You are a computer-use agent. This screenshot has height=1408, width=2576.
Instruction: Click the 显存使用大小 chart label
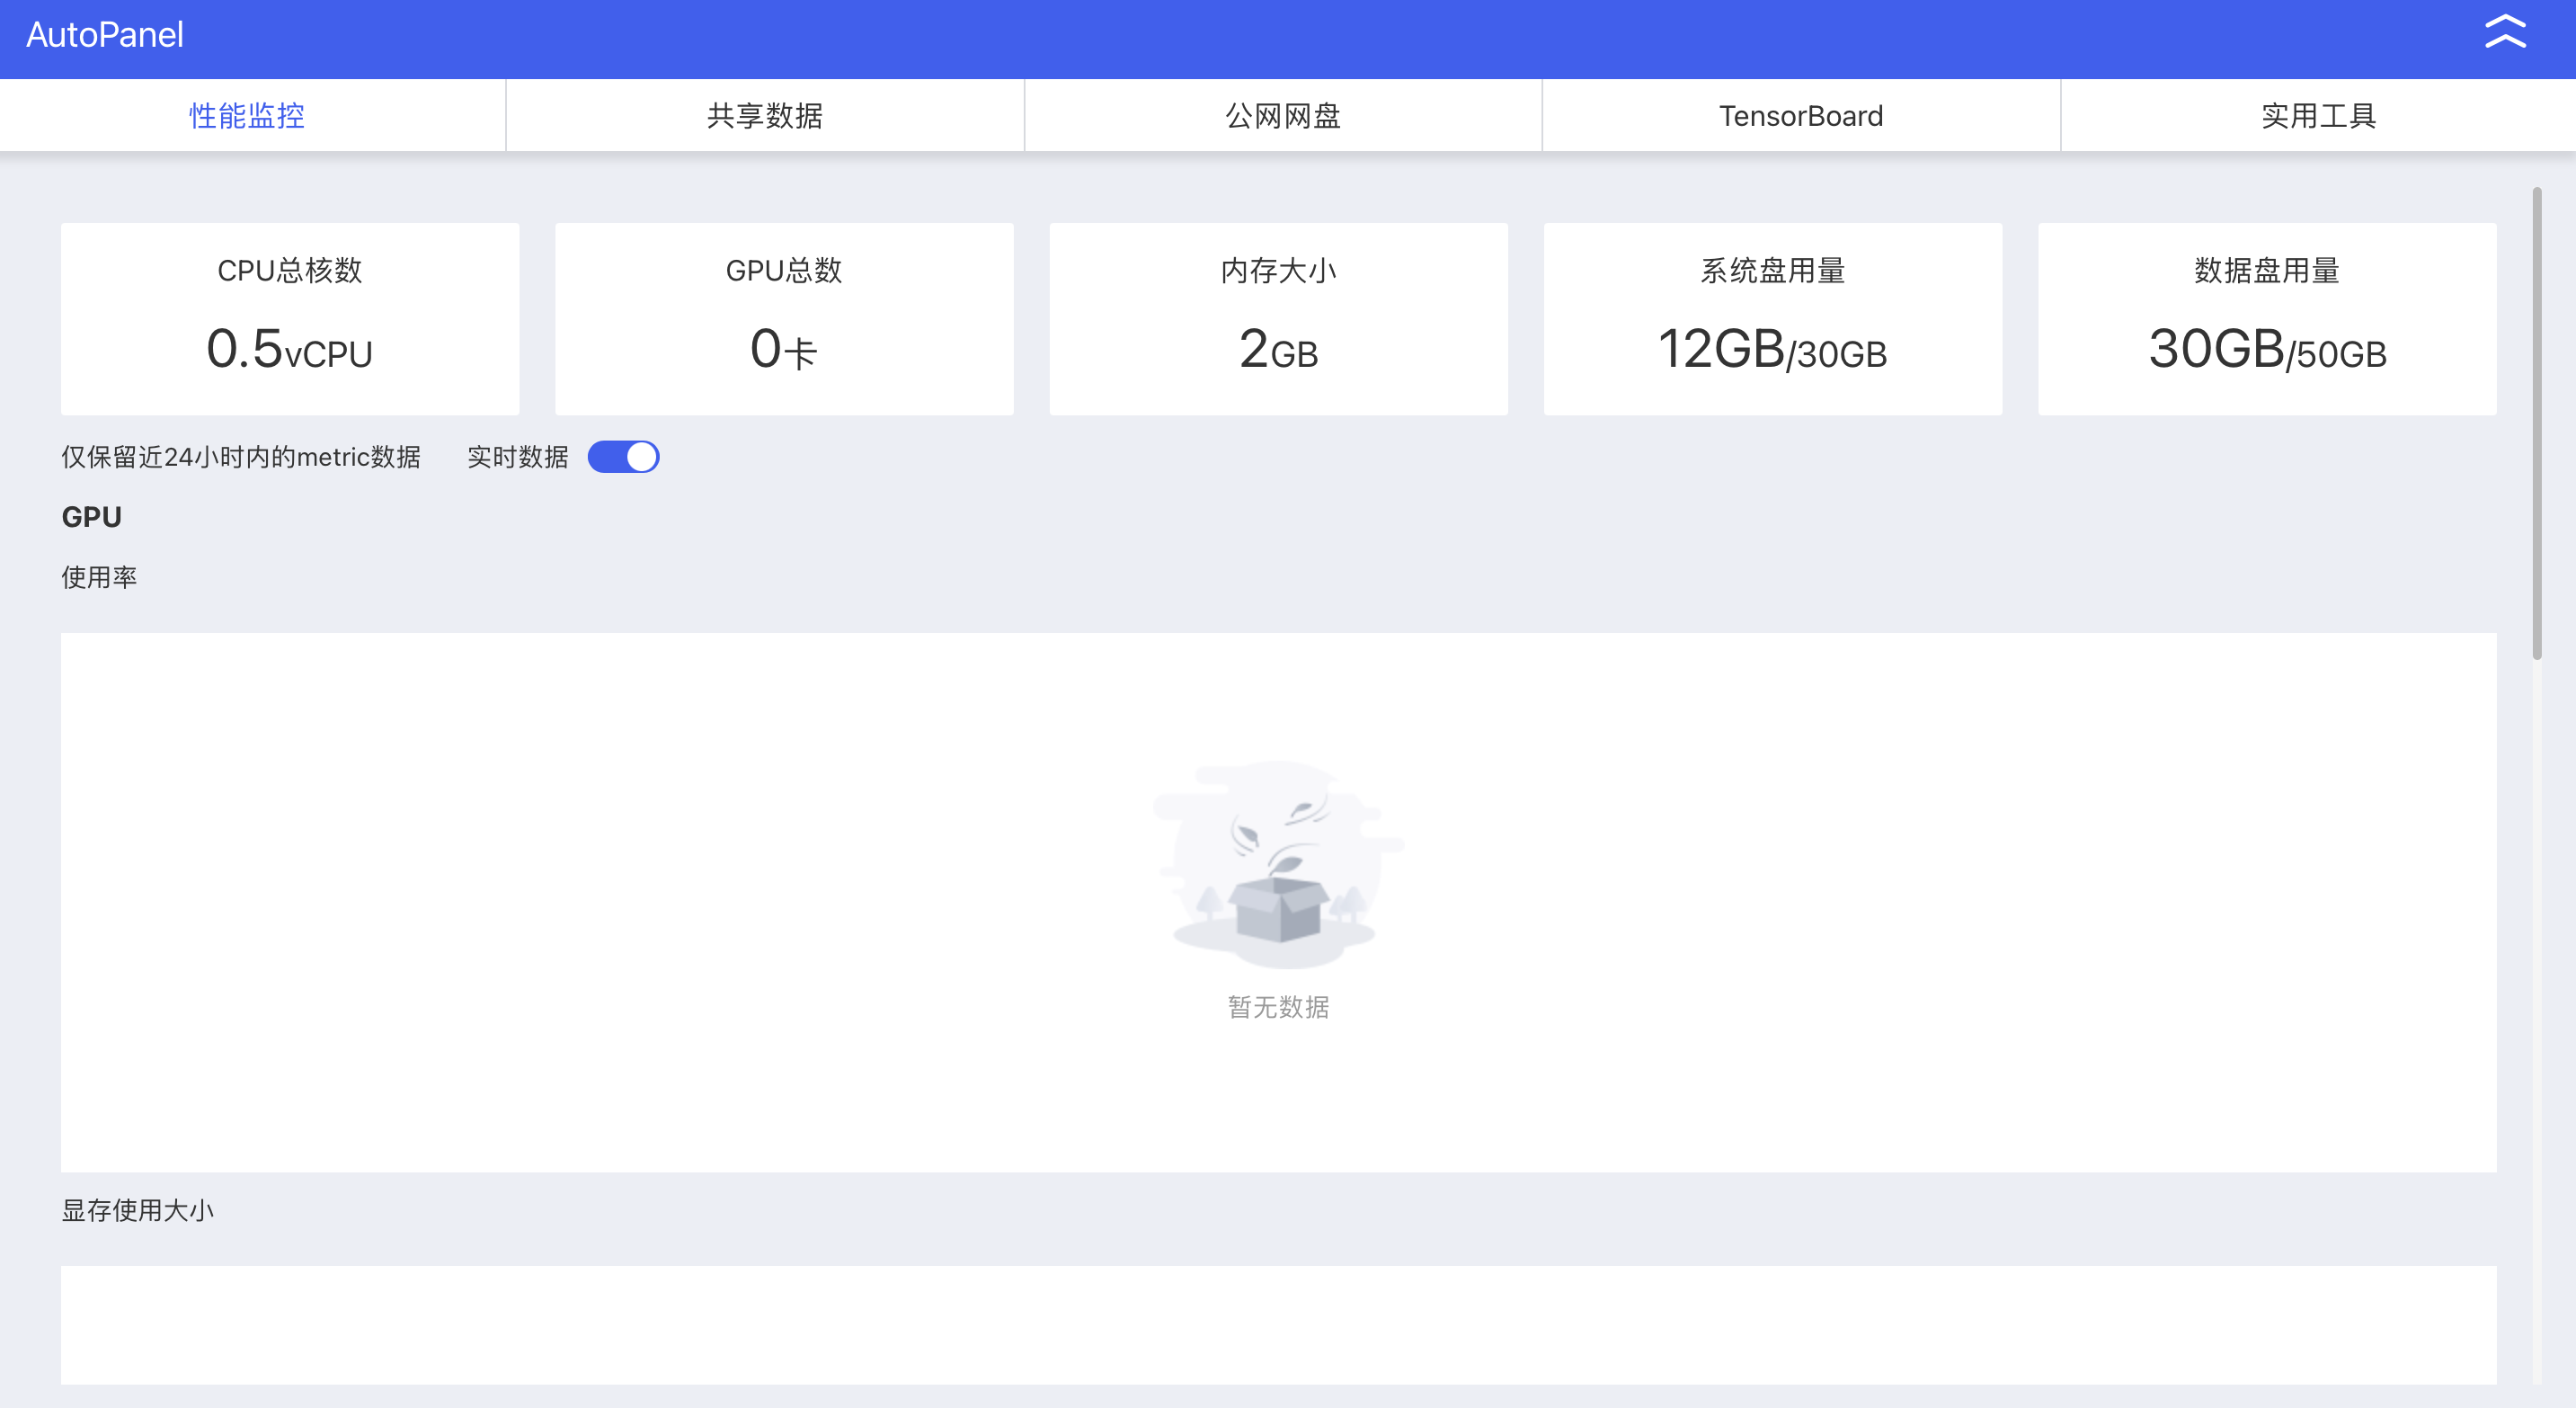[138, 1210]
